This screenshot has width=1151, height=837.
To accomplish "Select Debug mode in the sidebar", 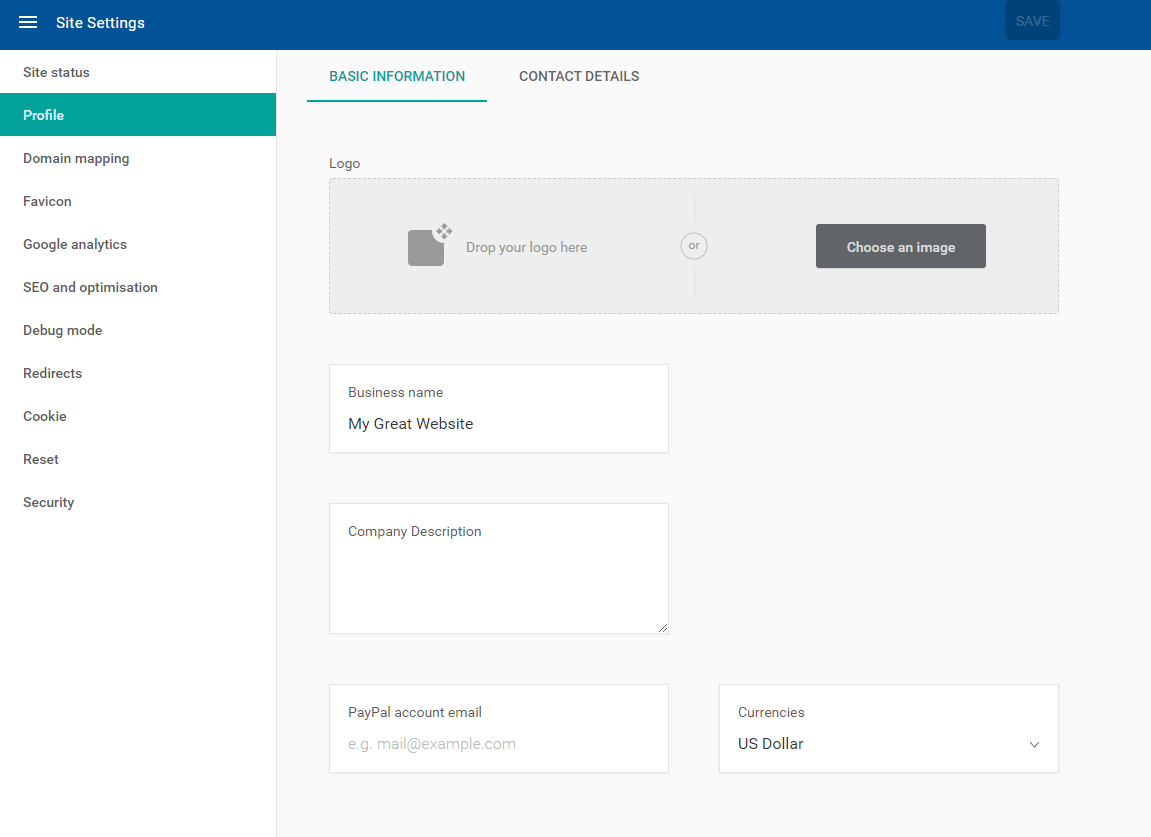I will (x=62, y=330).
